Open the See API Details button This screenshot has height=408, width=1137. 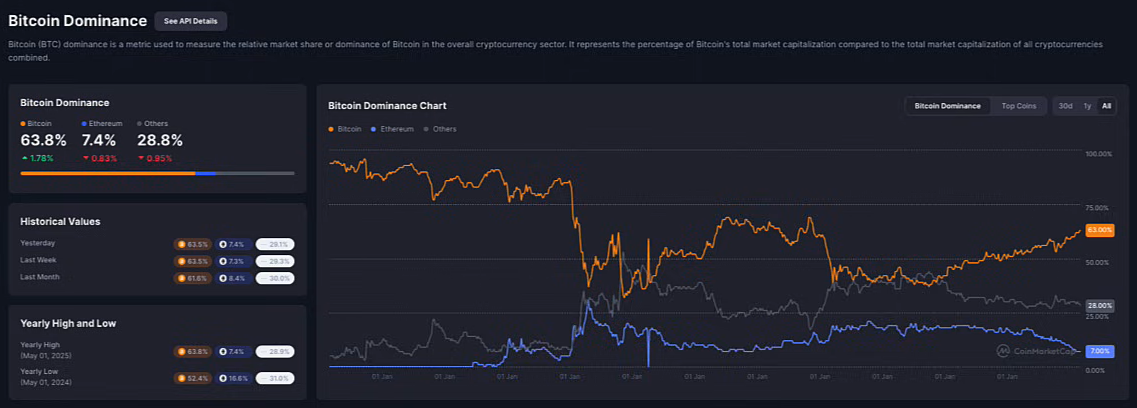coord(190,21)
